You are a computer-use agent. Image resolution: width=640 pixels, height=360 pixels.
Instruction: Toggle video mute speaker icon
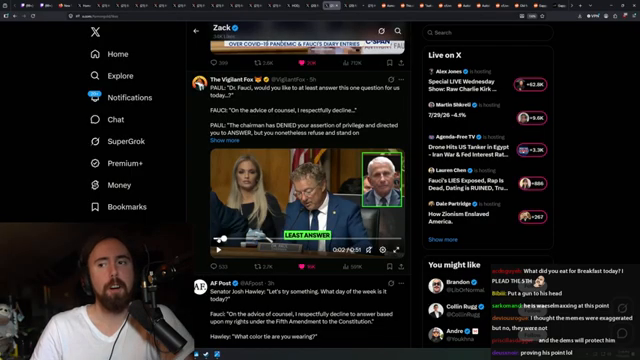click(x=369, y=250)
